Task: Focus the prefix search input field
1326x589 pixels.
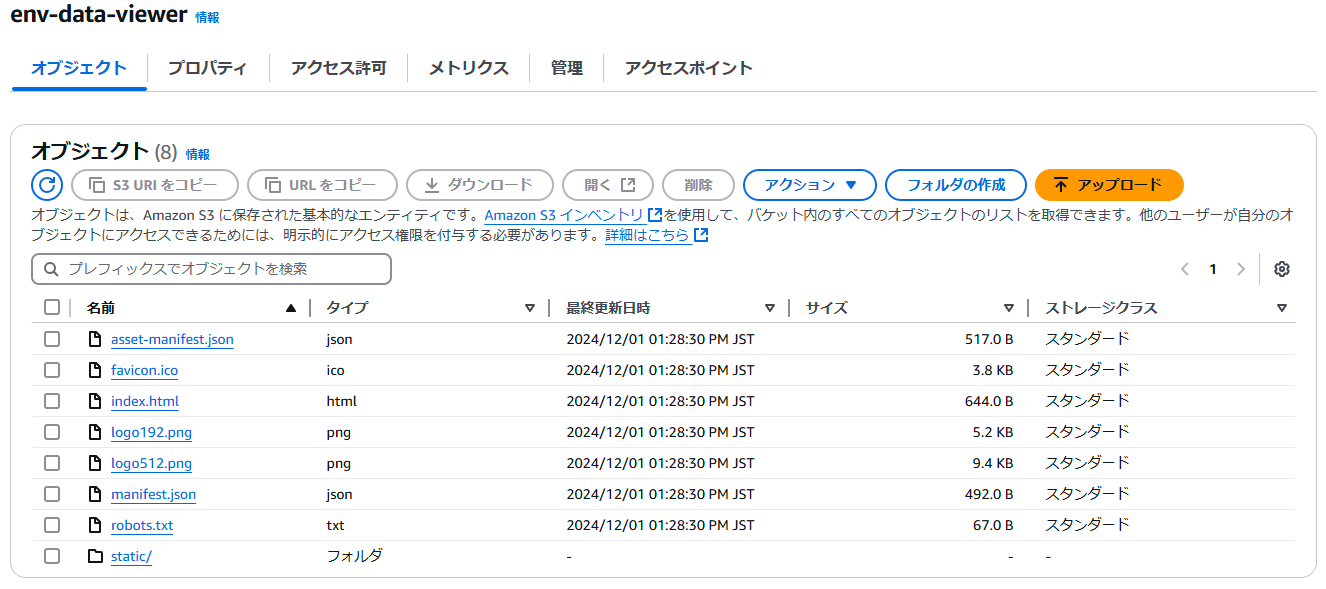Action: pos(211,269)
